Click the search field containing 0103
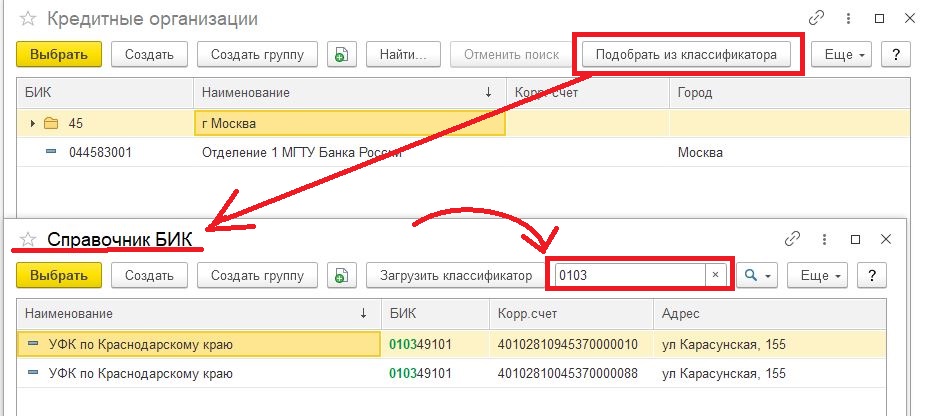 coord(630,275)
